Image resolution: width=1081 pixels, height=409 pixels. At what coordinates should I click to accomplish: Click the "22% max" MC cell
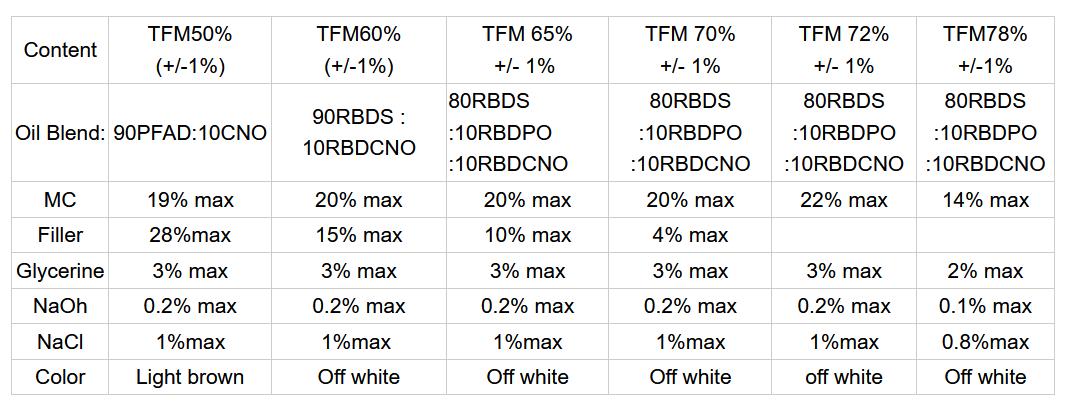844,200
